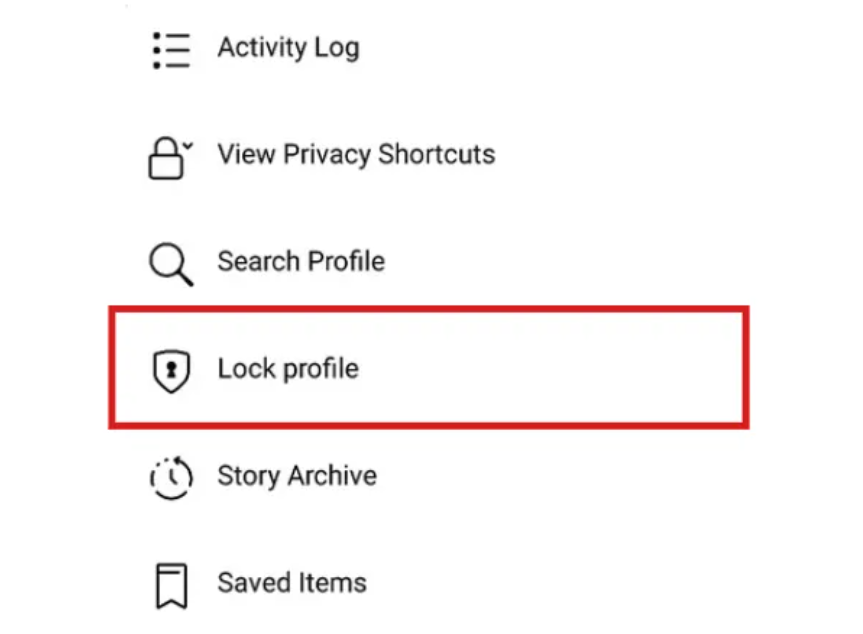Select the Search Profile text label

[x=301, y=262]
